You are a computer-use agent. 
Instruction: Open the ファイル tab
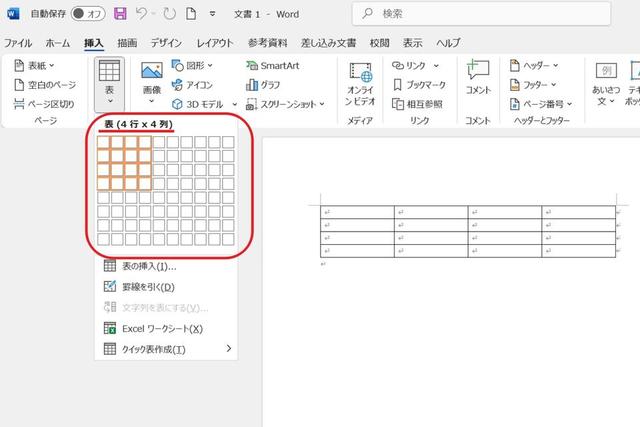[x=18, y=43]
